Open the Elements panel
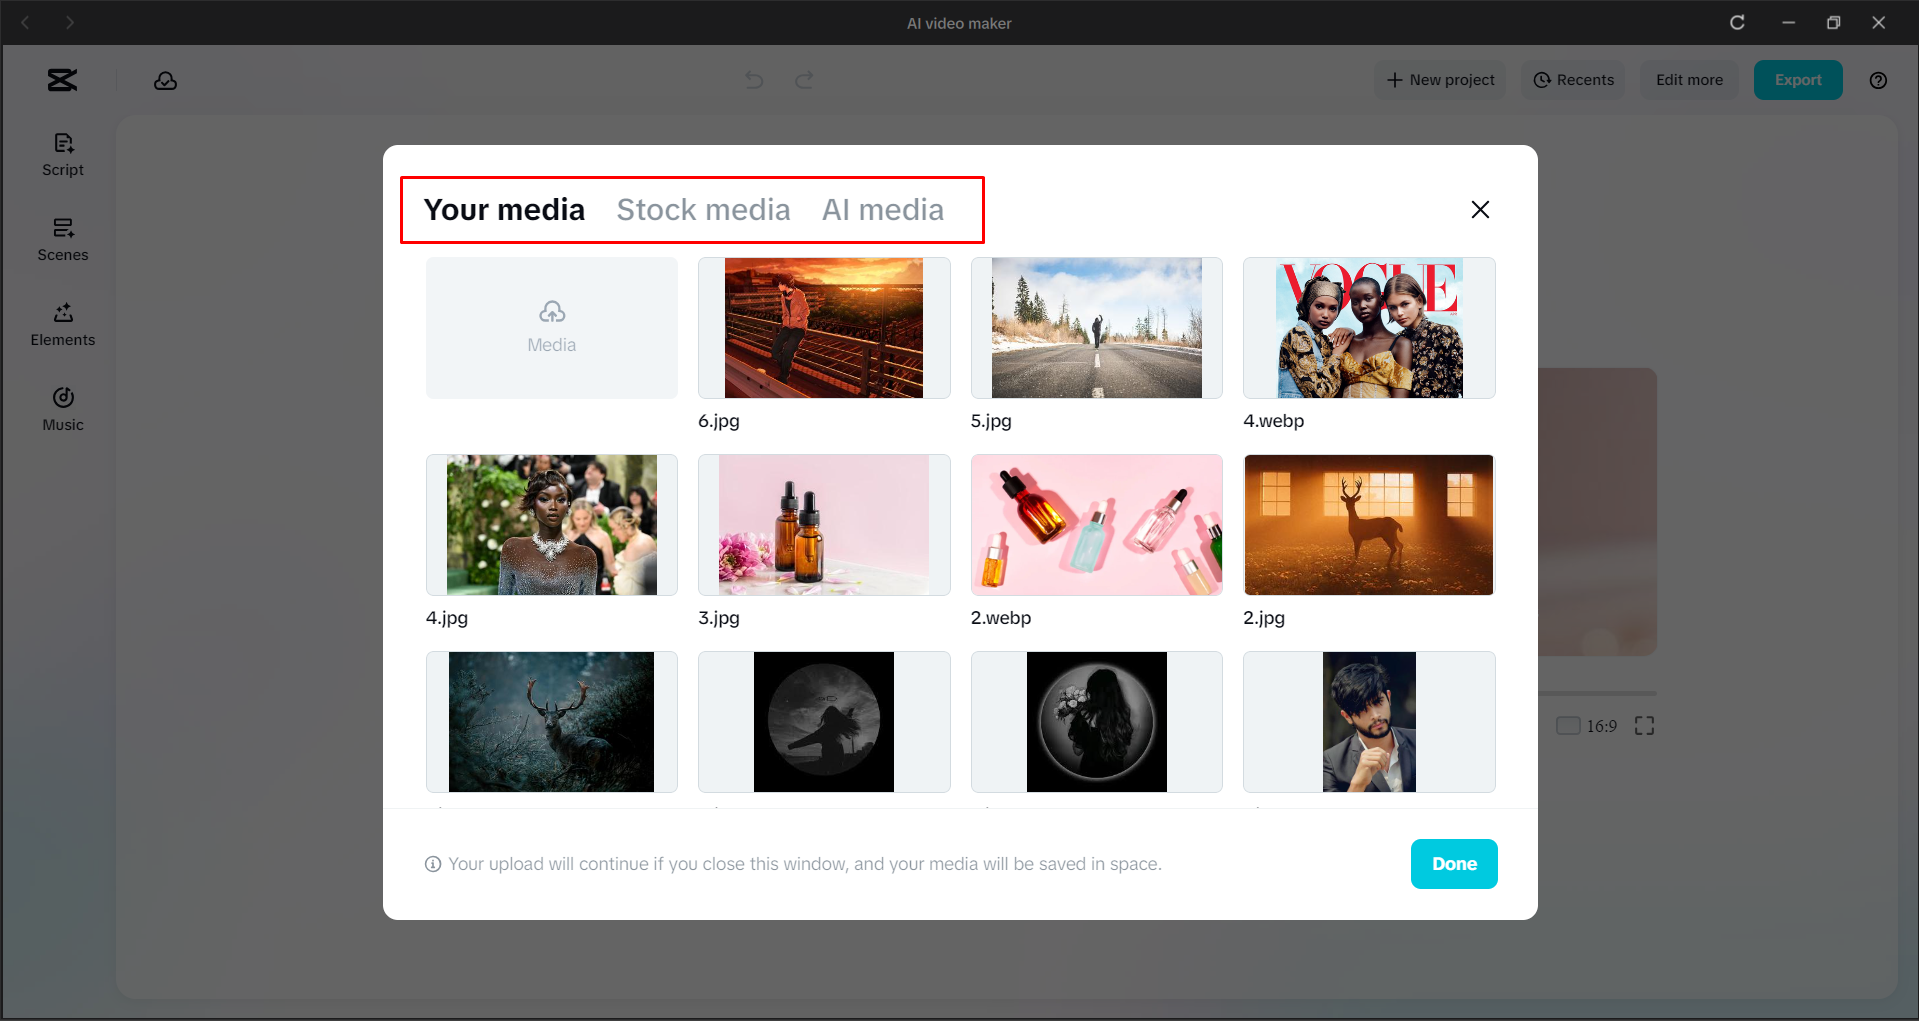This screenshot has height=1021, width=1919. (x=62, y=324)
